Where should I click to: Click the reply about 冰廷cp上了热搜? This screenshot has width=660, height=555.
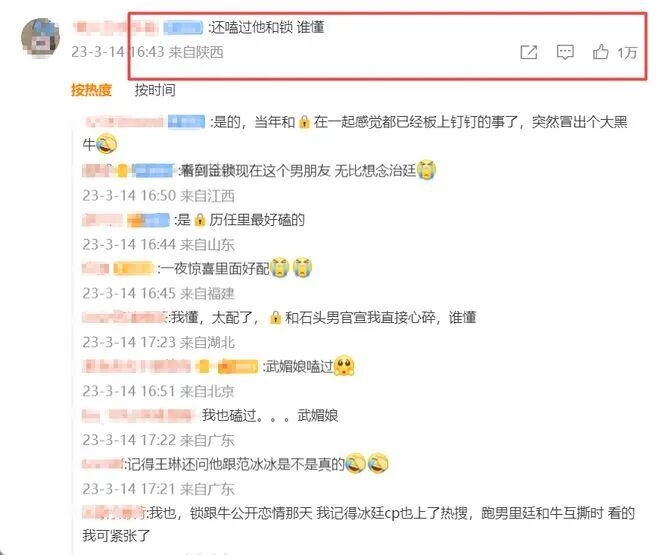(x=359, y=524)
